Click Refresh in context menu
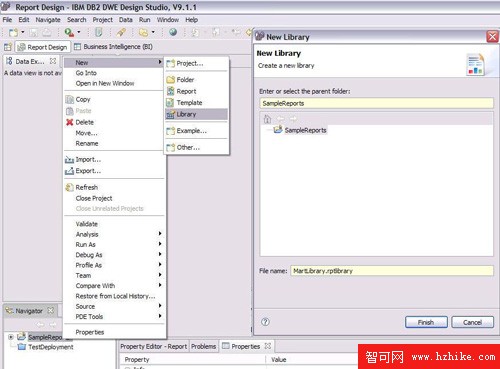Screen dimensions: 500x369 [87, 187]
